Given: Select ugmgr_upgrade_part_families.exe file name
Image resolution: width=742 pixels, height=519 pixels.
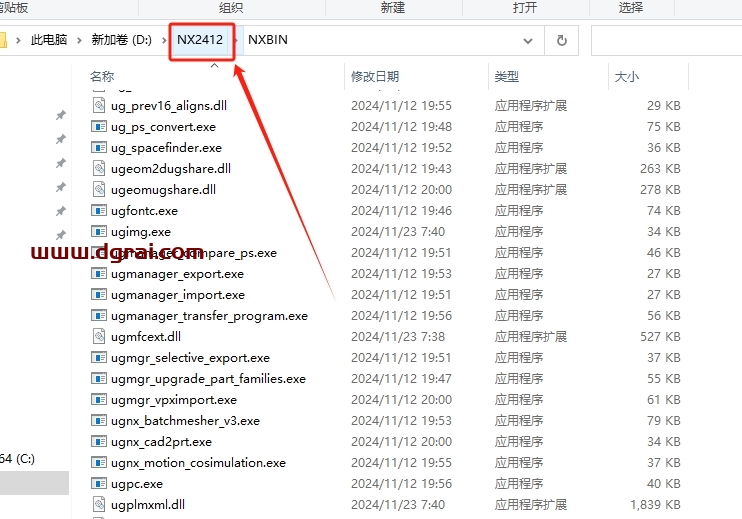Looking at the screenshot, I should click(208, 379).
